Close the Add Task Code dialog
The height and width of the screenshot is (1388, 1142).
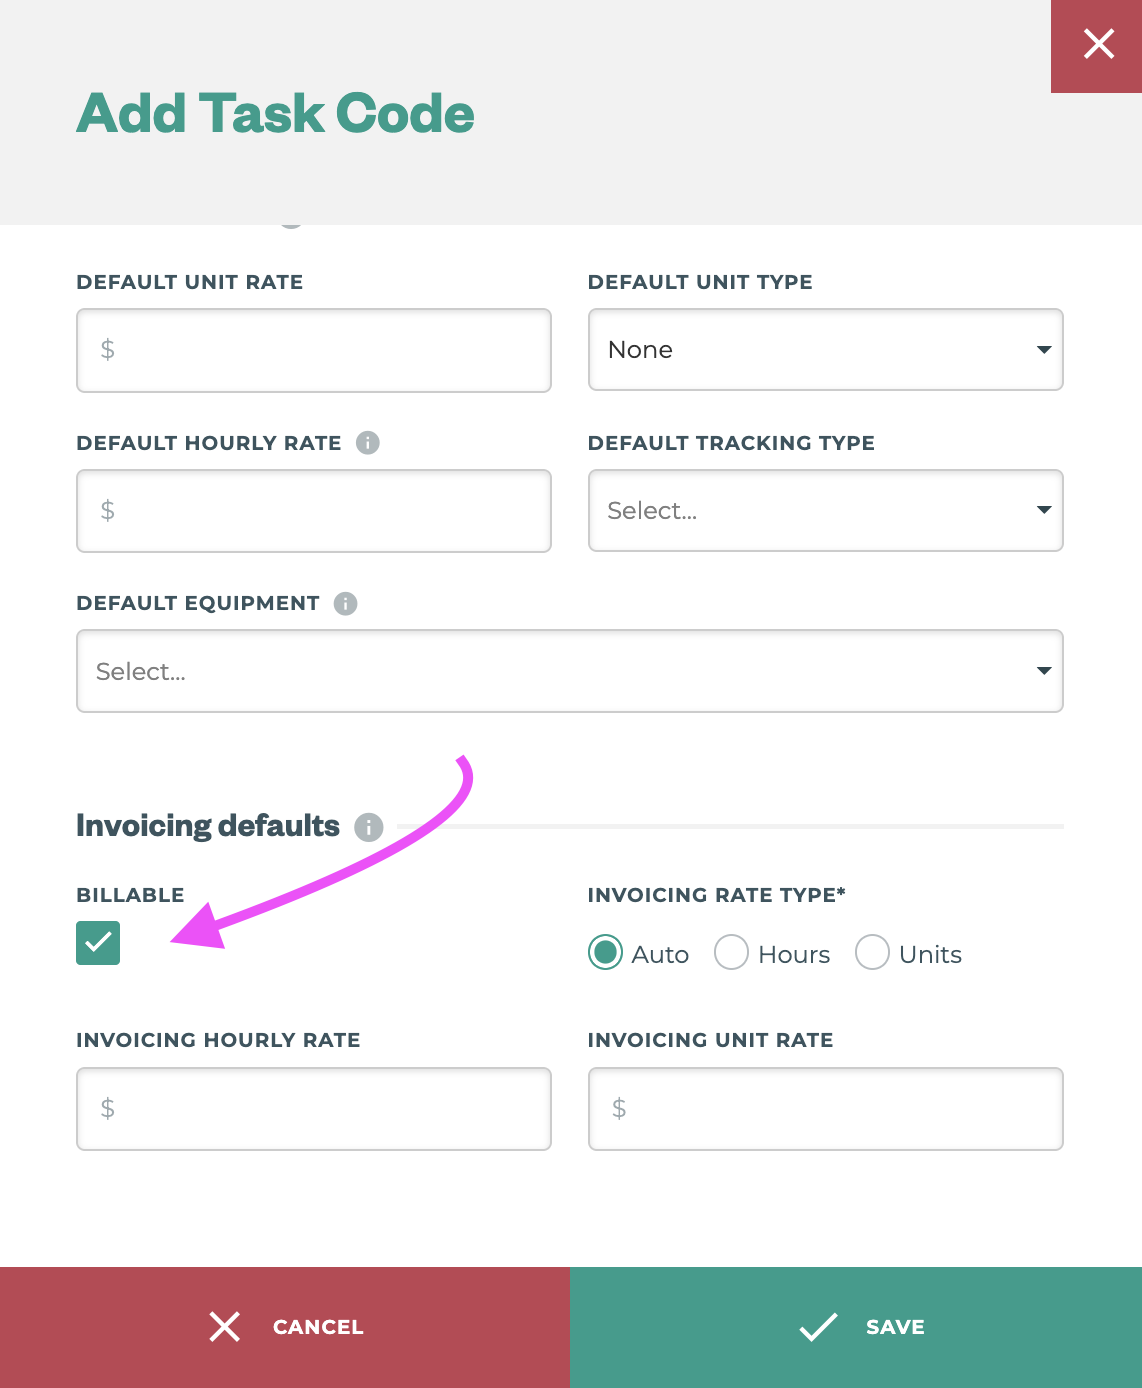coord(1097,46)
